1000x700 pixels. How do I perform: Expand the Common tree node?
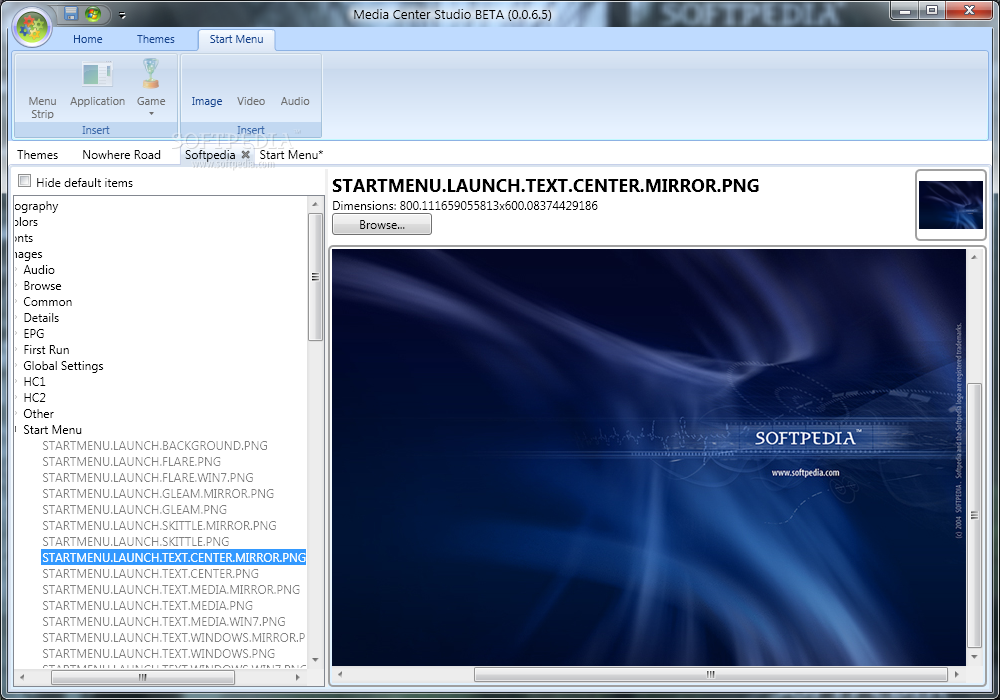(17, 302)
